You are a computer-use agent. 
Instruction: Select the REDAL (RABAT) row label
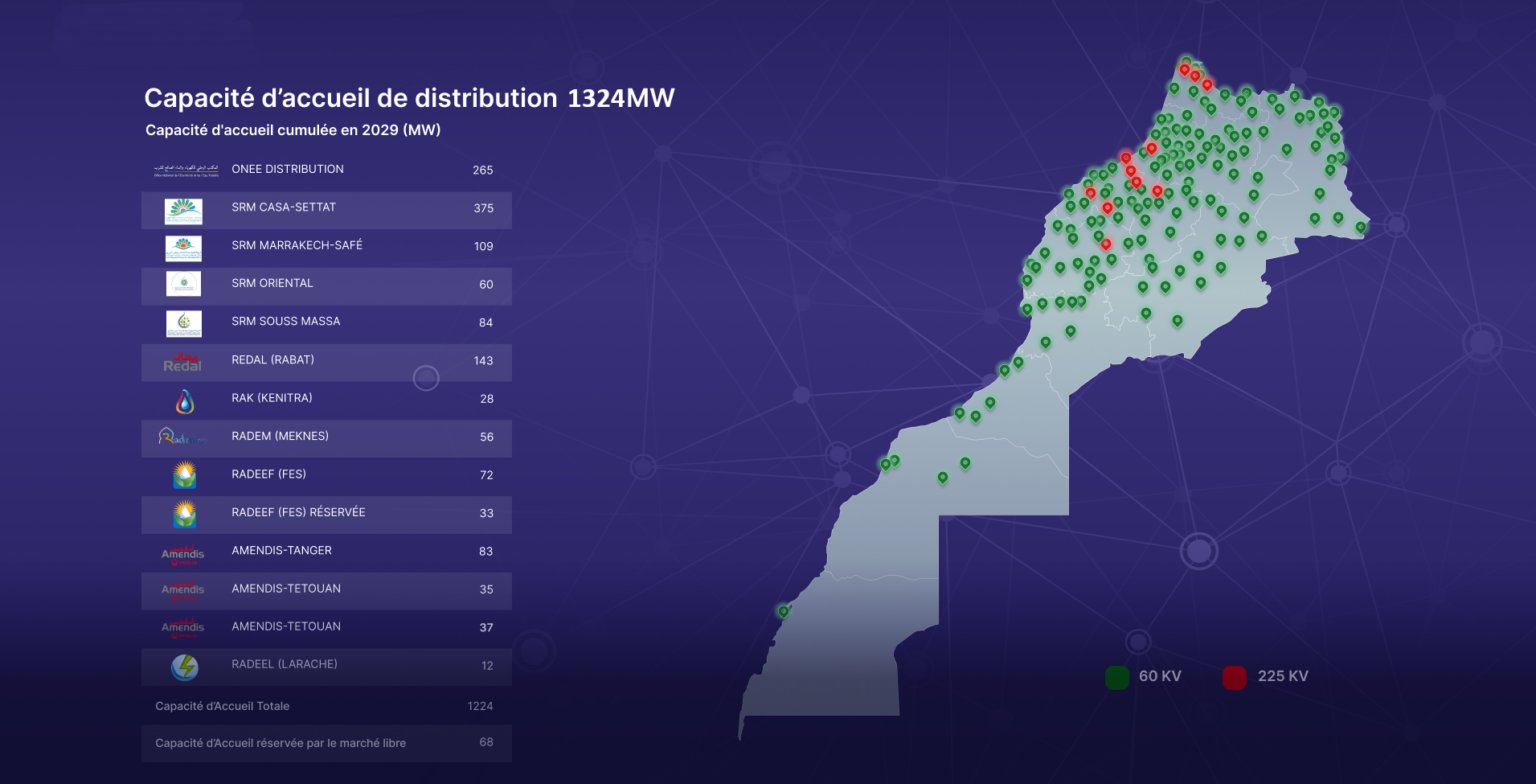(x=273, y=360)
